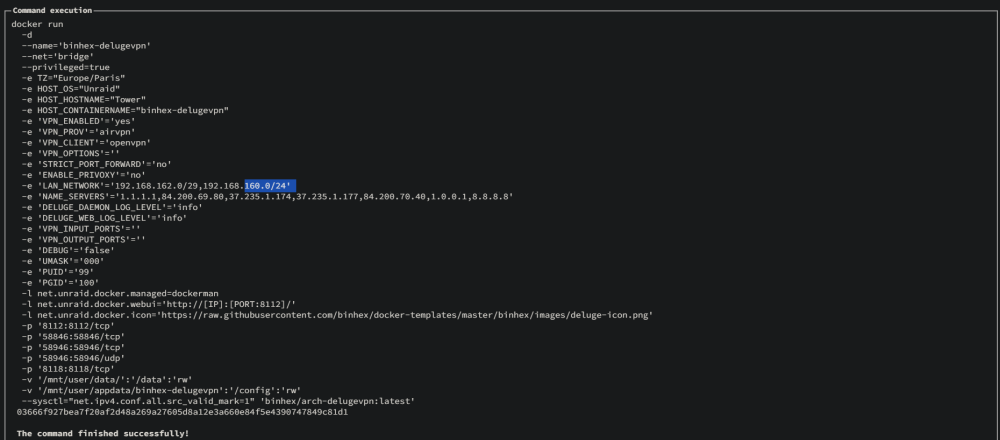
Task: Click the TZ="Europe/Paris" environment line
Action: [x=73, y=78]
